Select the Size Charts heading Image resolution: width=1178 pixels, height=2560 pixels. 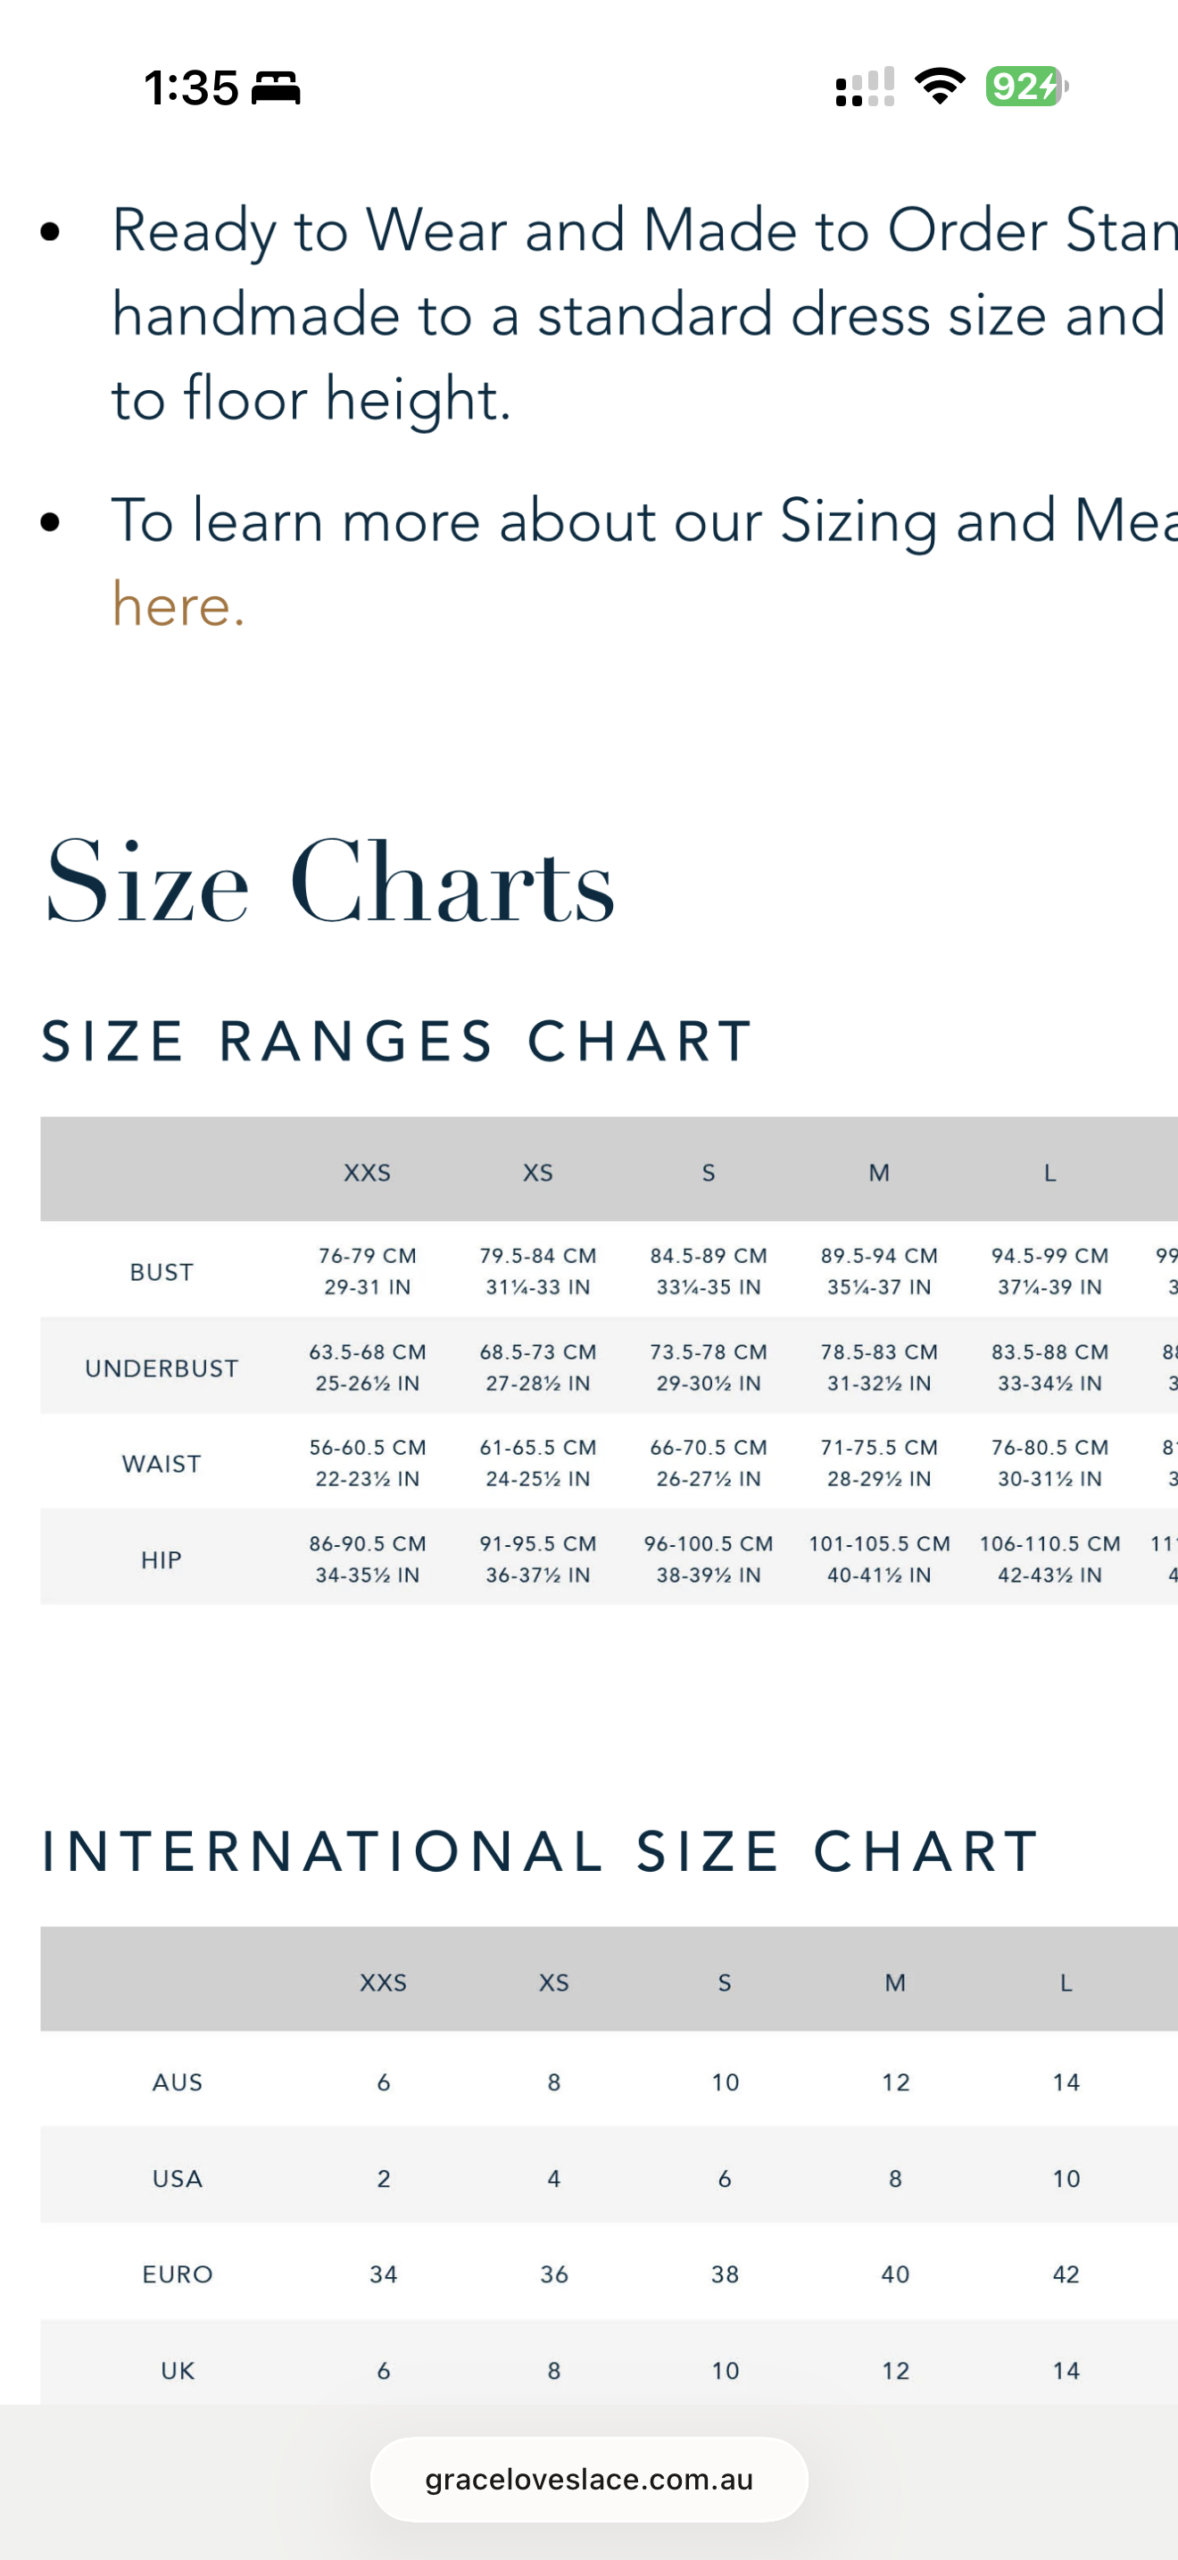tap(329, 882)
